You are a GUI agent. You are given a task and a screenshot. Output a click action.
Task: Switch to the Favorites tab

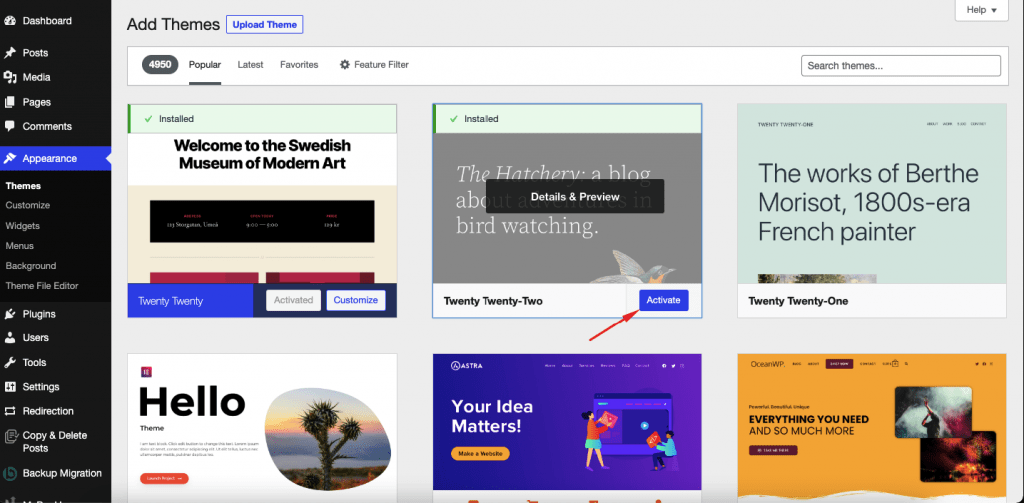pos(299,65)
